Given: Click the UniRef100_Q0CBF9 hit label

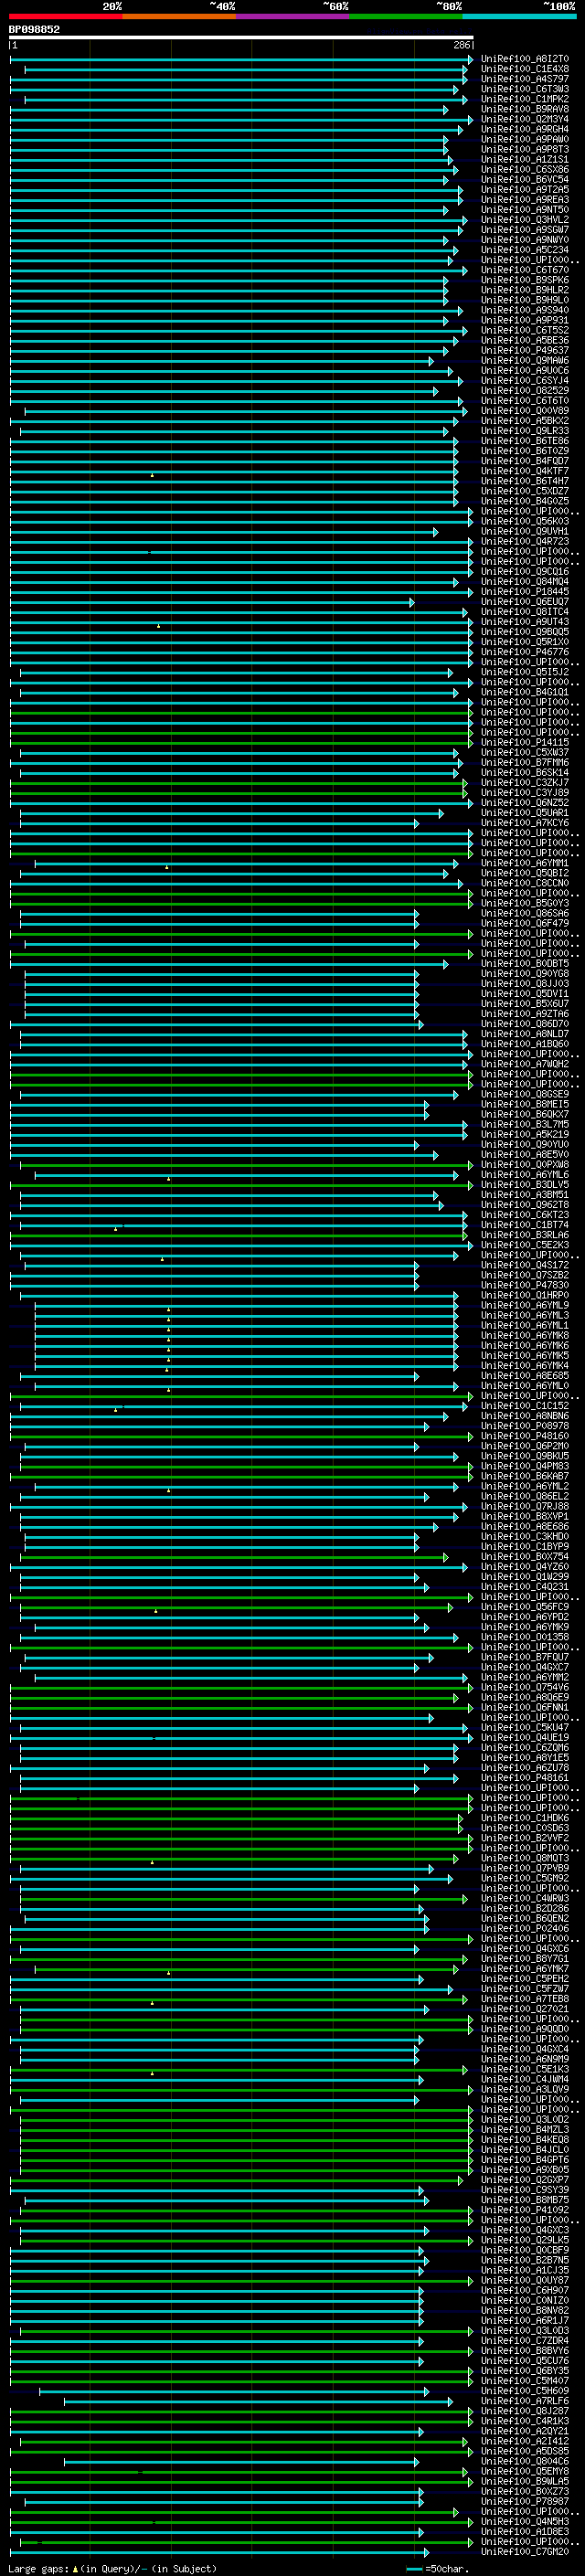Looking at the screenshot, I should 525,2251.
